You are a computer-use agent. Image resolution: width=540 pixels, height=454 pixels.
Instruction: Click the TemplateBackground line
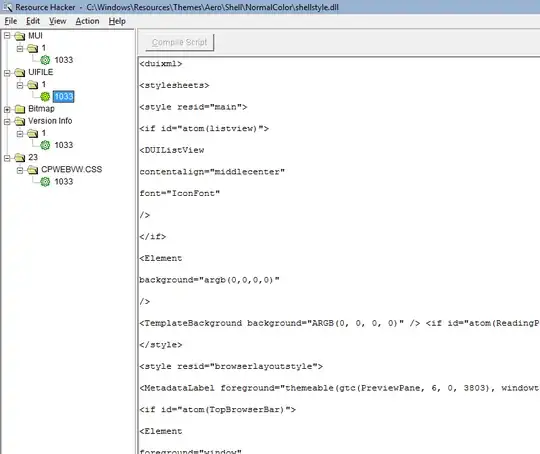pyautogui.click(x=339, y=323)
